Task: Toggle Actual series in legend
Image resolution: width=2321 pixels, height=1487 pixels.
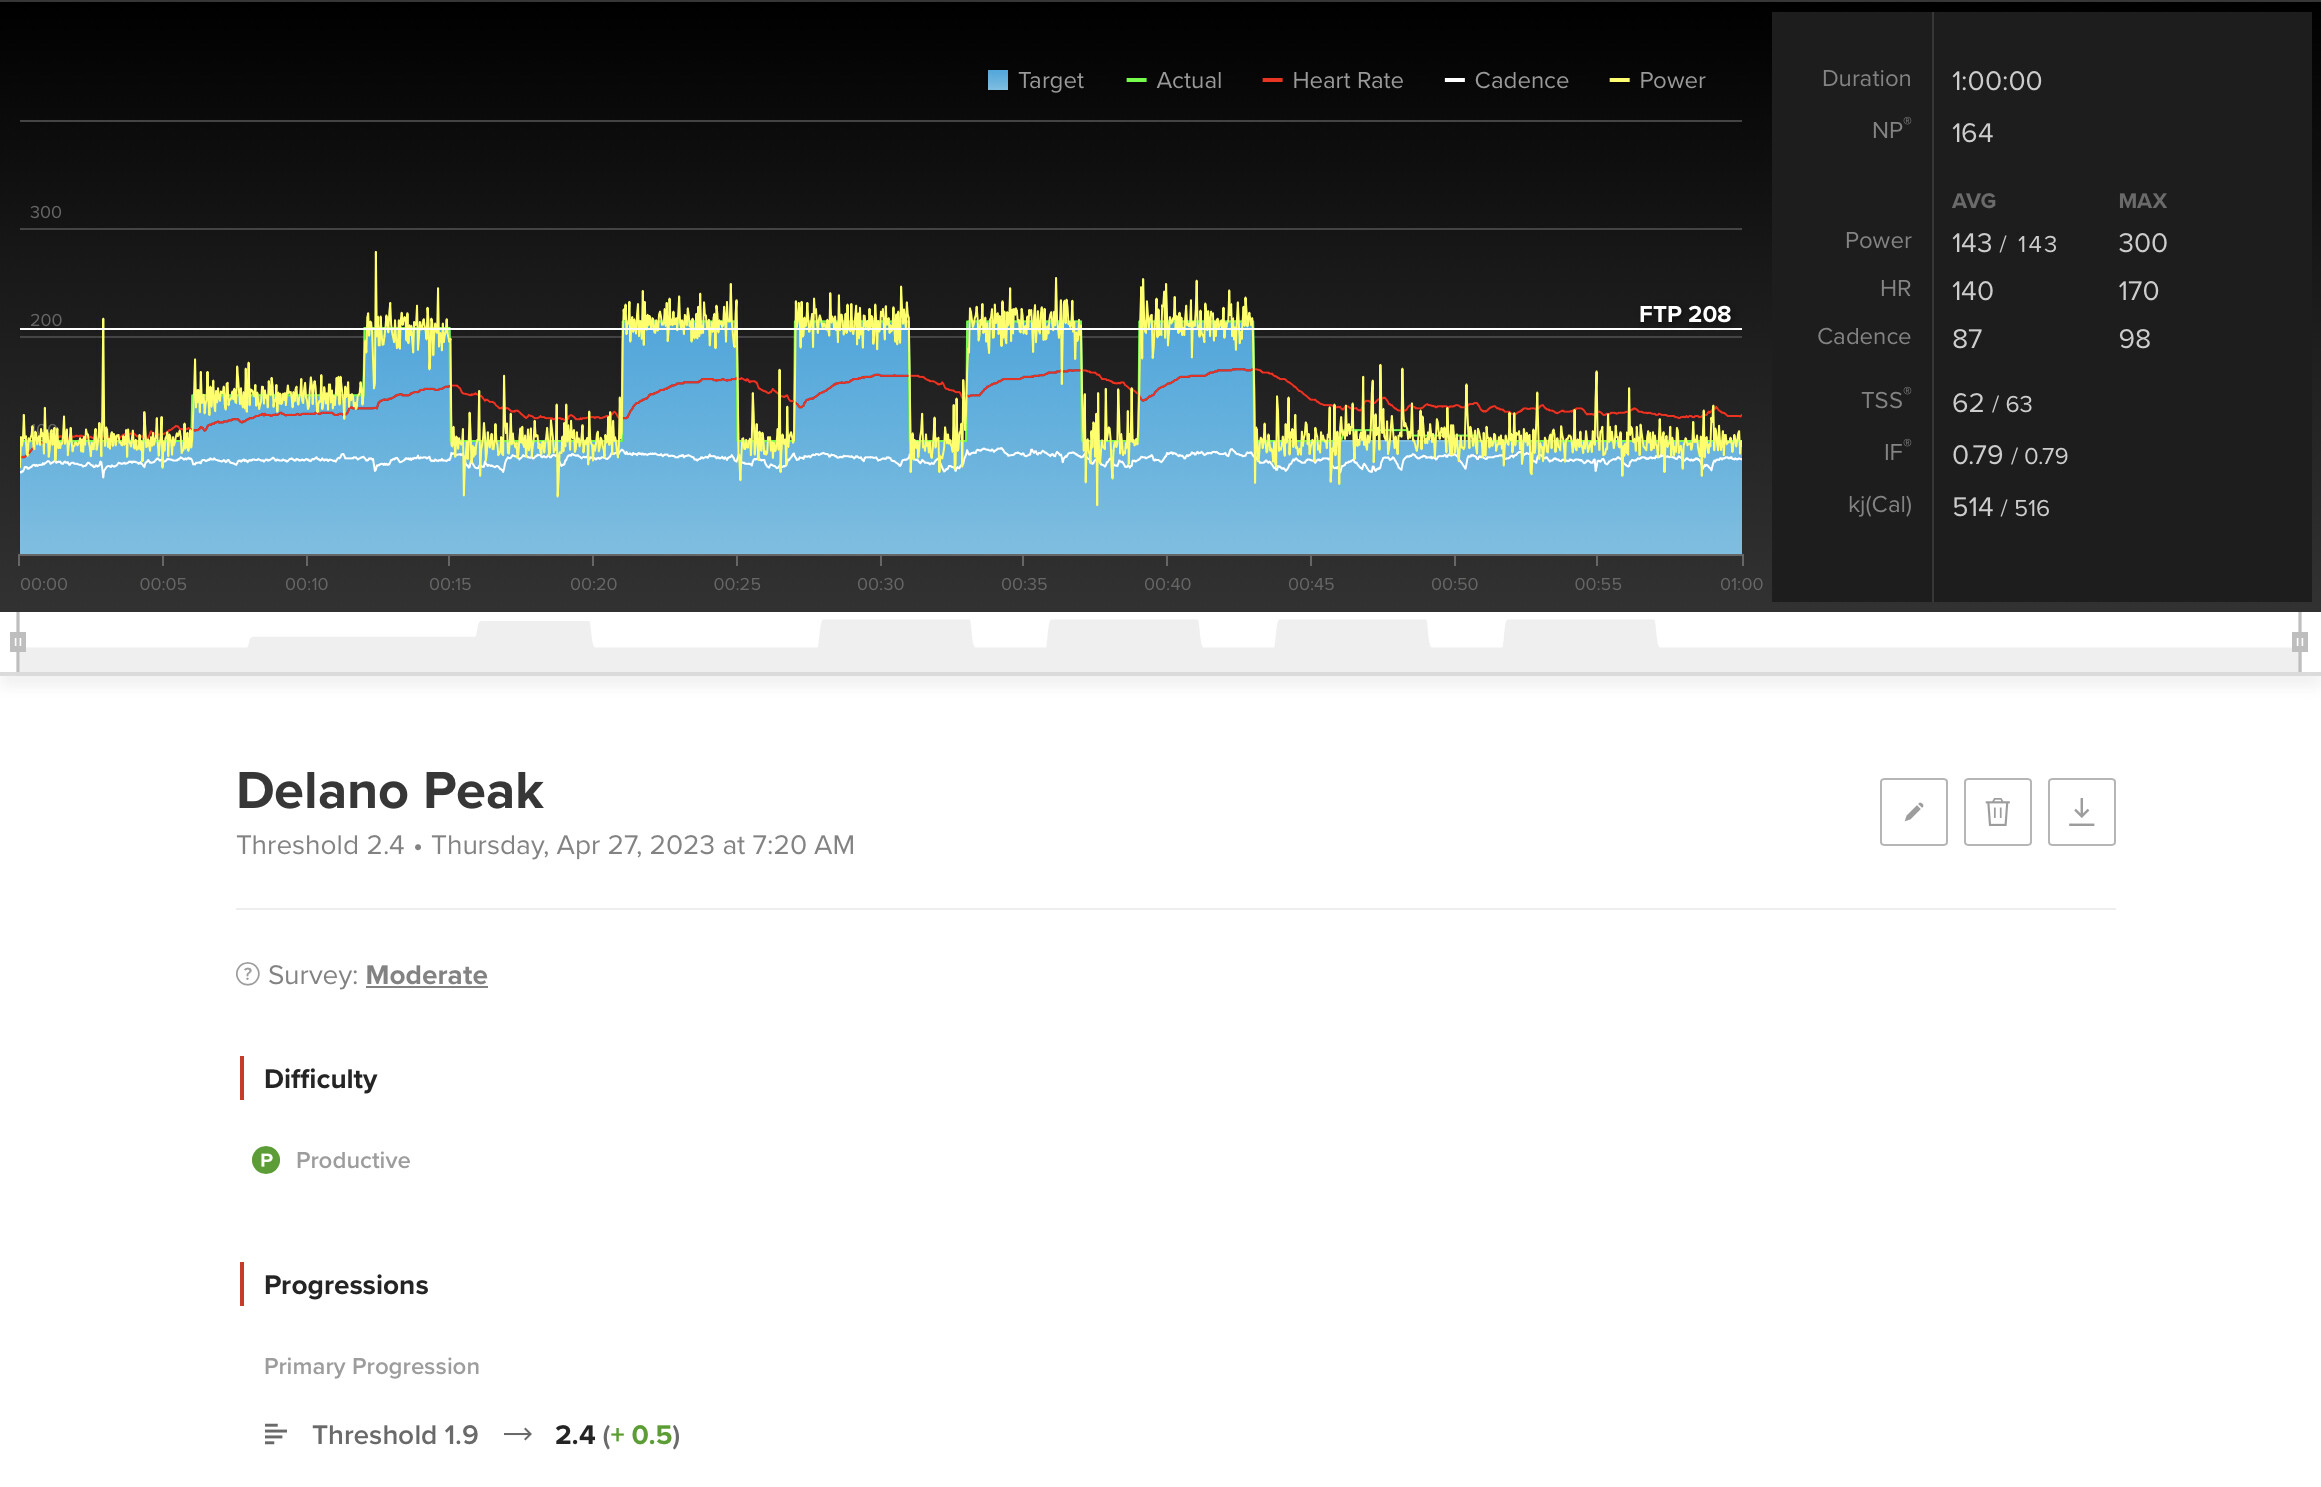Action: point(1174,80)
